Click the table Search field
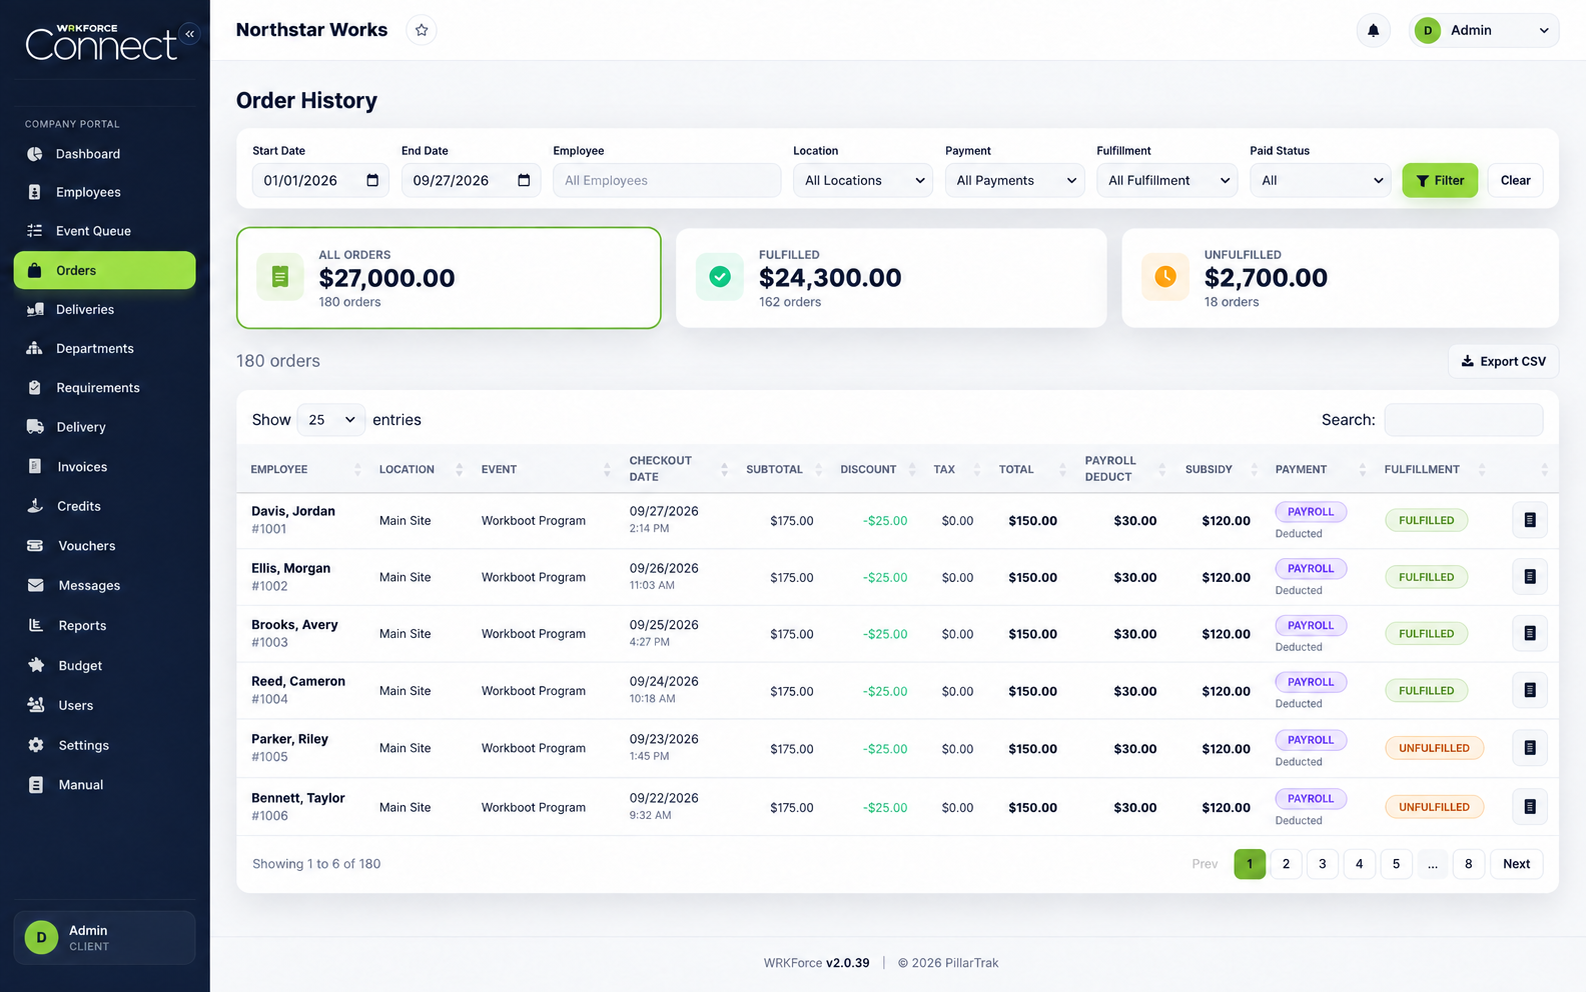Image resolution: width=1586 pixels, height=992 pixels. pos(1463,420)
